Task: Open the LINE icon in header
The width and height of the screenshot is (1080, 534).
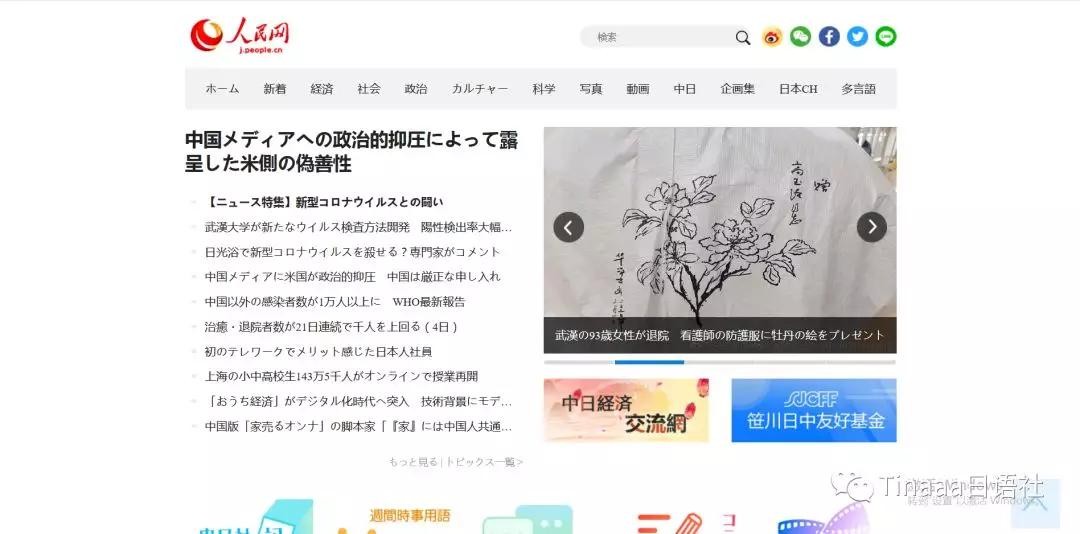Action: pyautogui.click(x=886, y=37)
